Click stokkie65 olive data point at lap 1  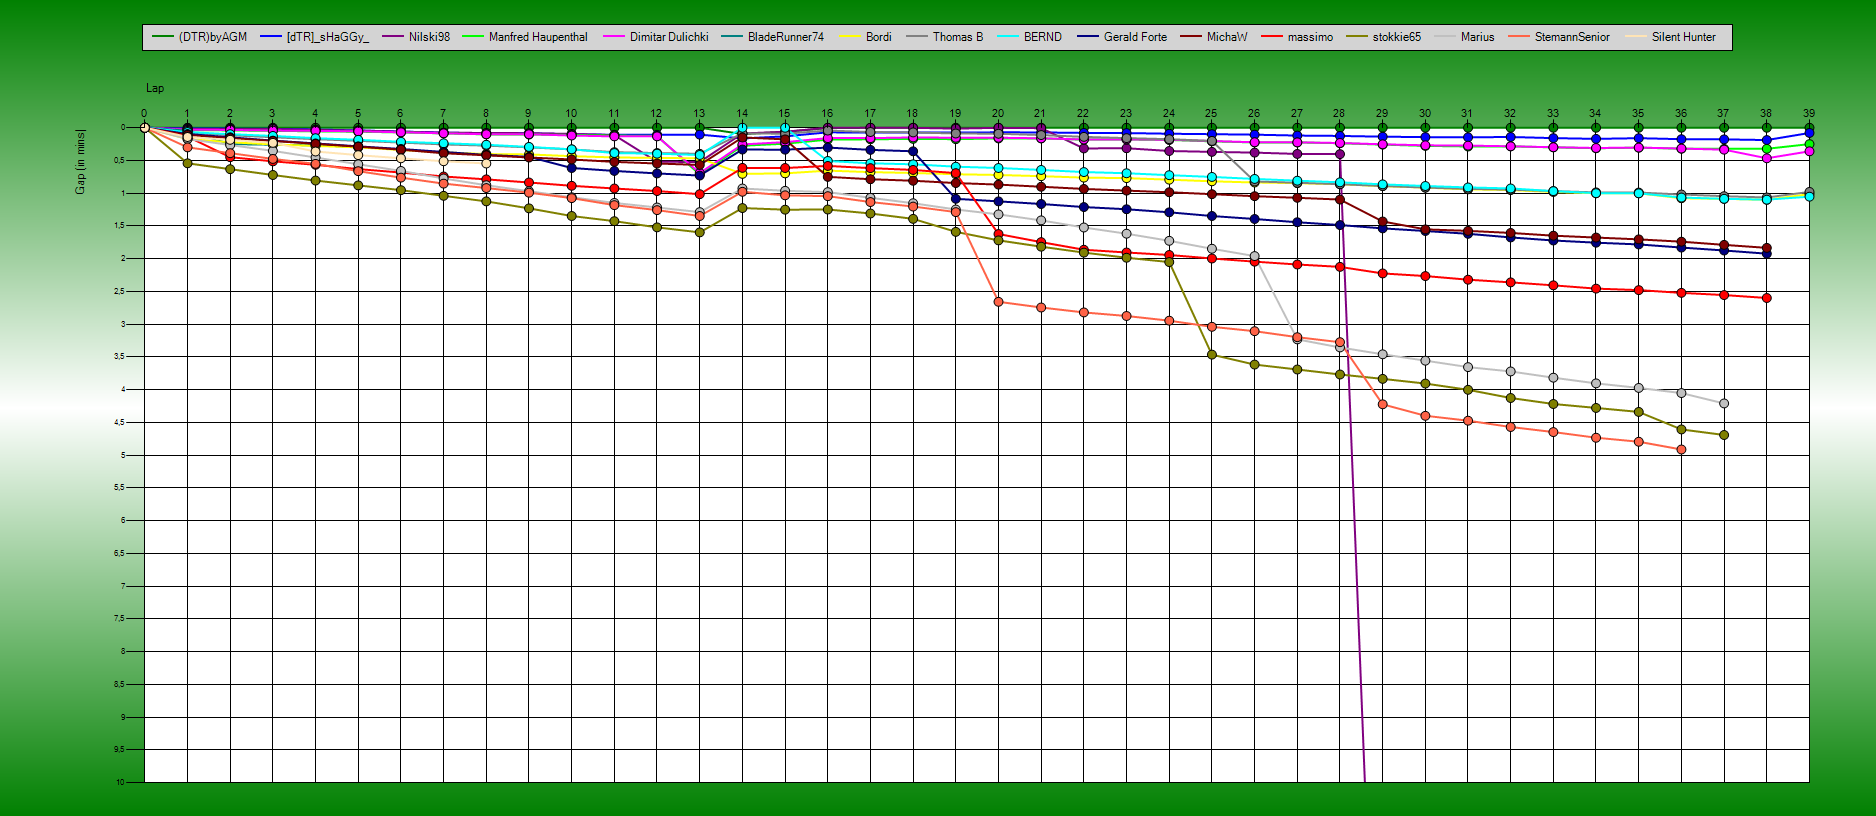[x=187, y=163]
